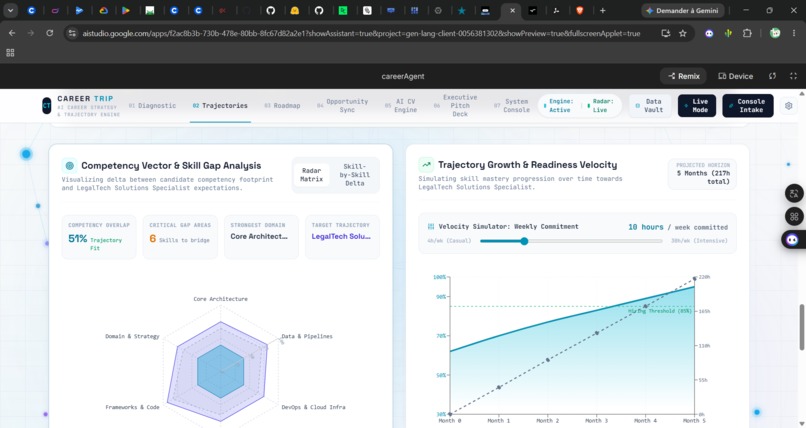Click the Core Architecture radar axis label
The image size is (806, 428).
pos(220,299)
